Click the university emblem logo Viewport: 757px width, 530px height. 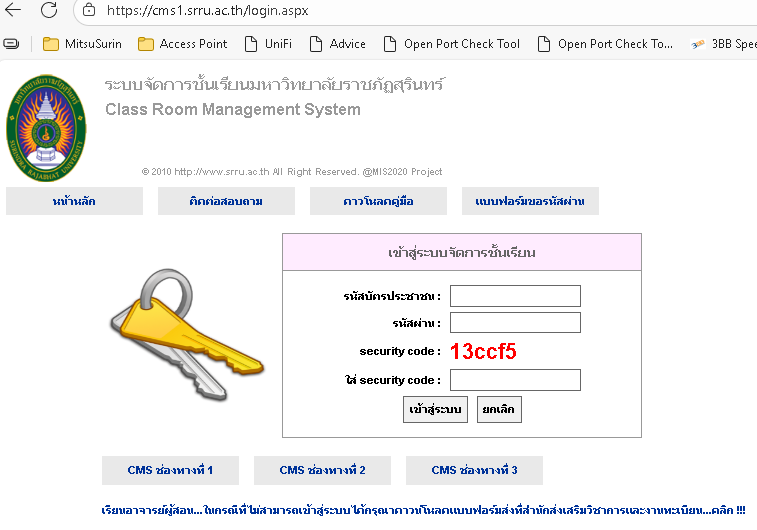47,126
